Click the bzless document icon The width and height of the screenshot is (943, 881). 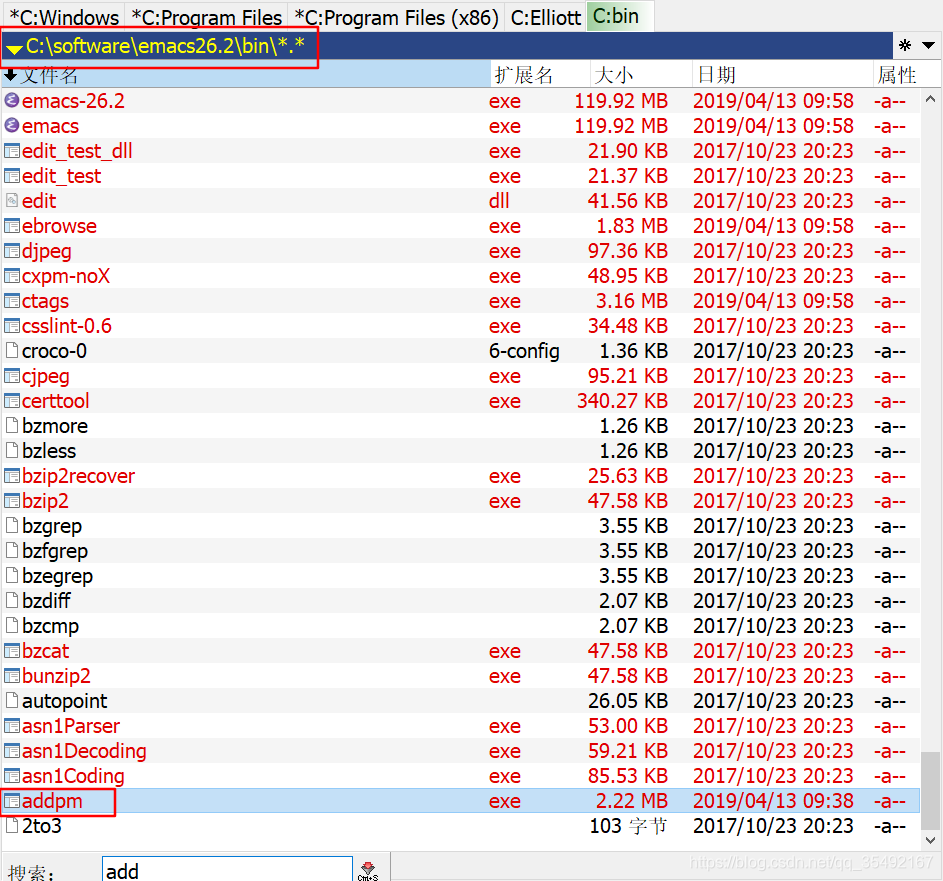[x=11, y=450]
